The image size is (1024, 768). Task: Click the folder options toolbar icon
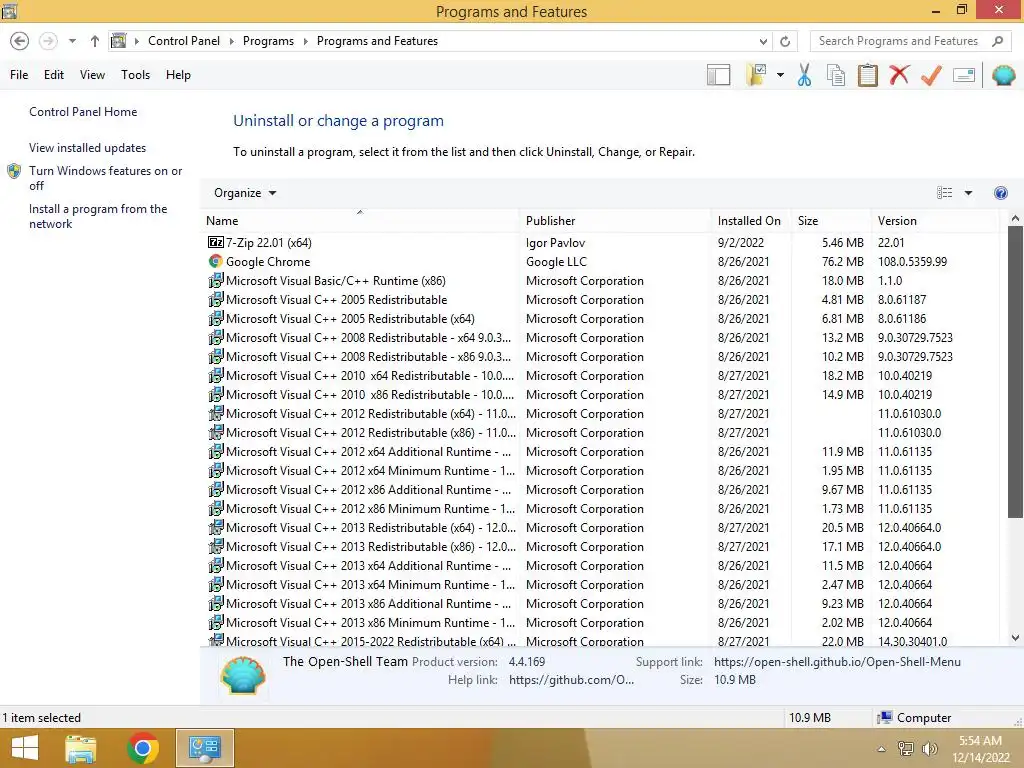coord(756,75)
